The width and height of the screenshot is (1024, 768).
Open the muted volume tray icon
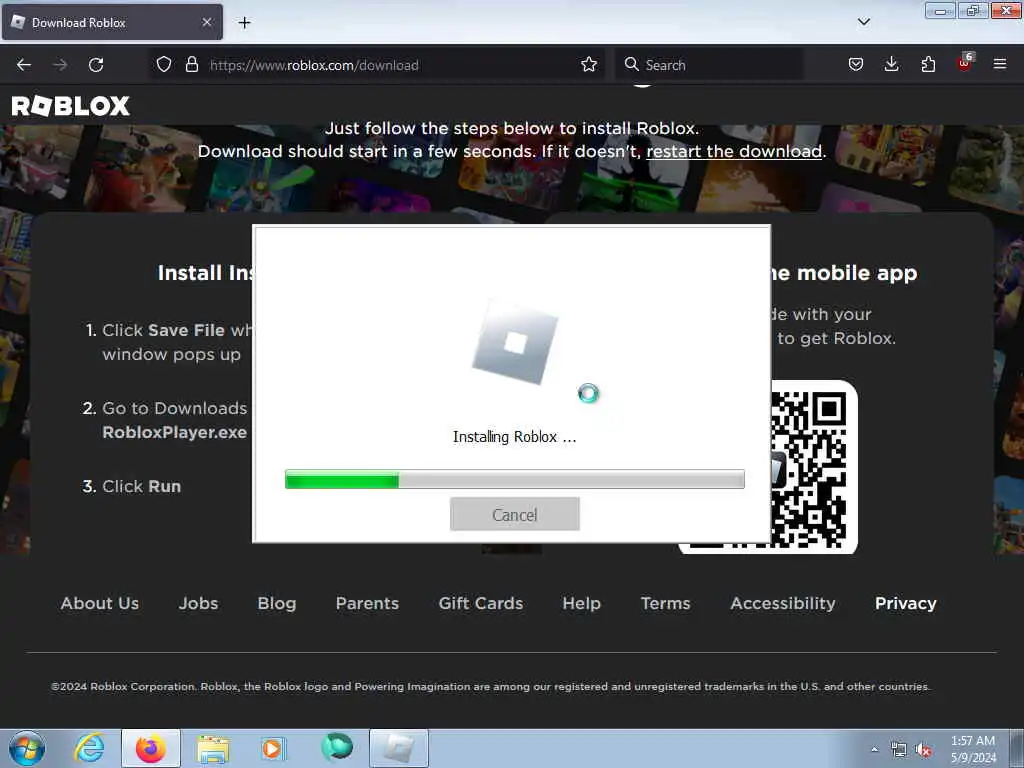coord(923,750)
